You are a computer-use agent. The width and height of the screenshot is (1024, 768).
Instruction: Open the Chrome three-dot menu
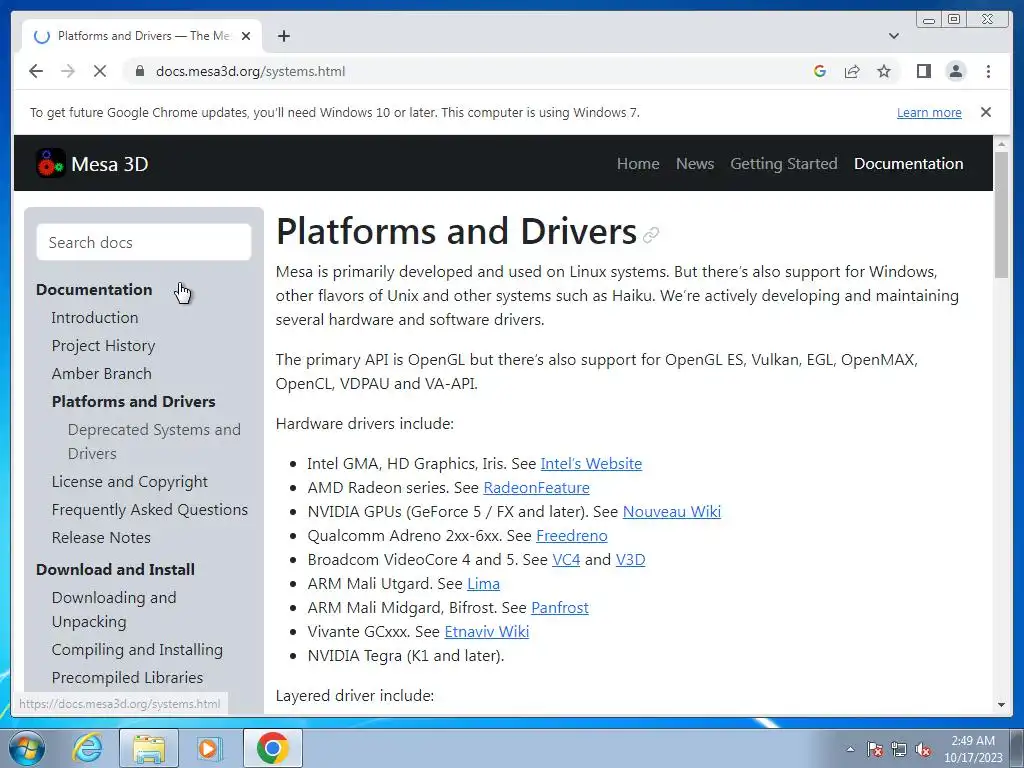coord(988,71)
